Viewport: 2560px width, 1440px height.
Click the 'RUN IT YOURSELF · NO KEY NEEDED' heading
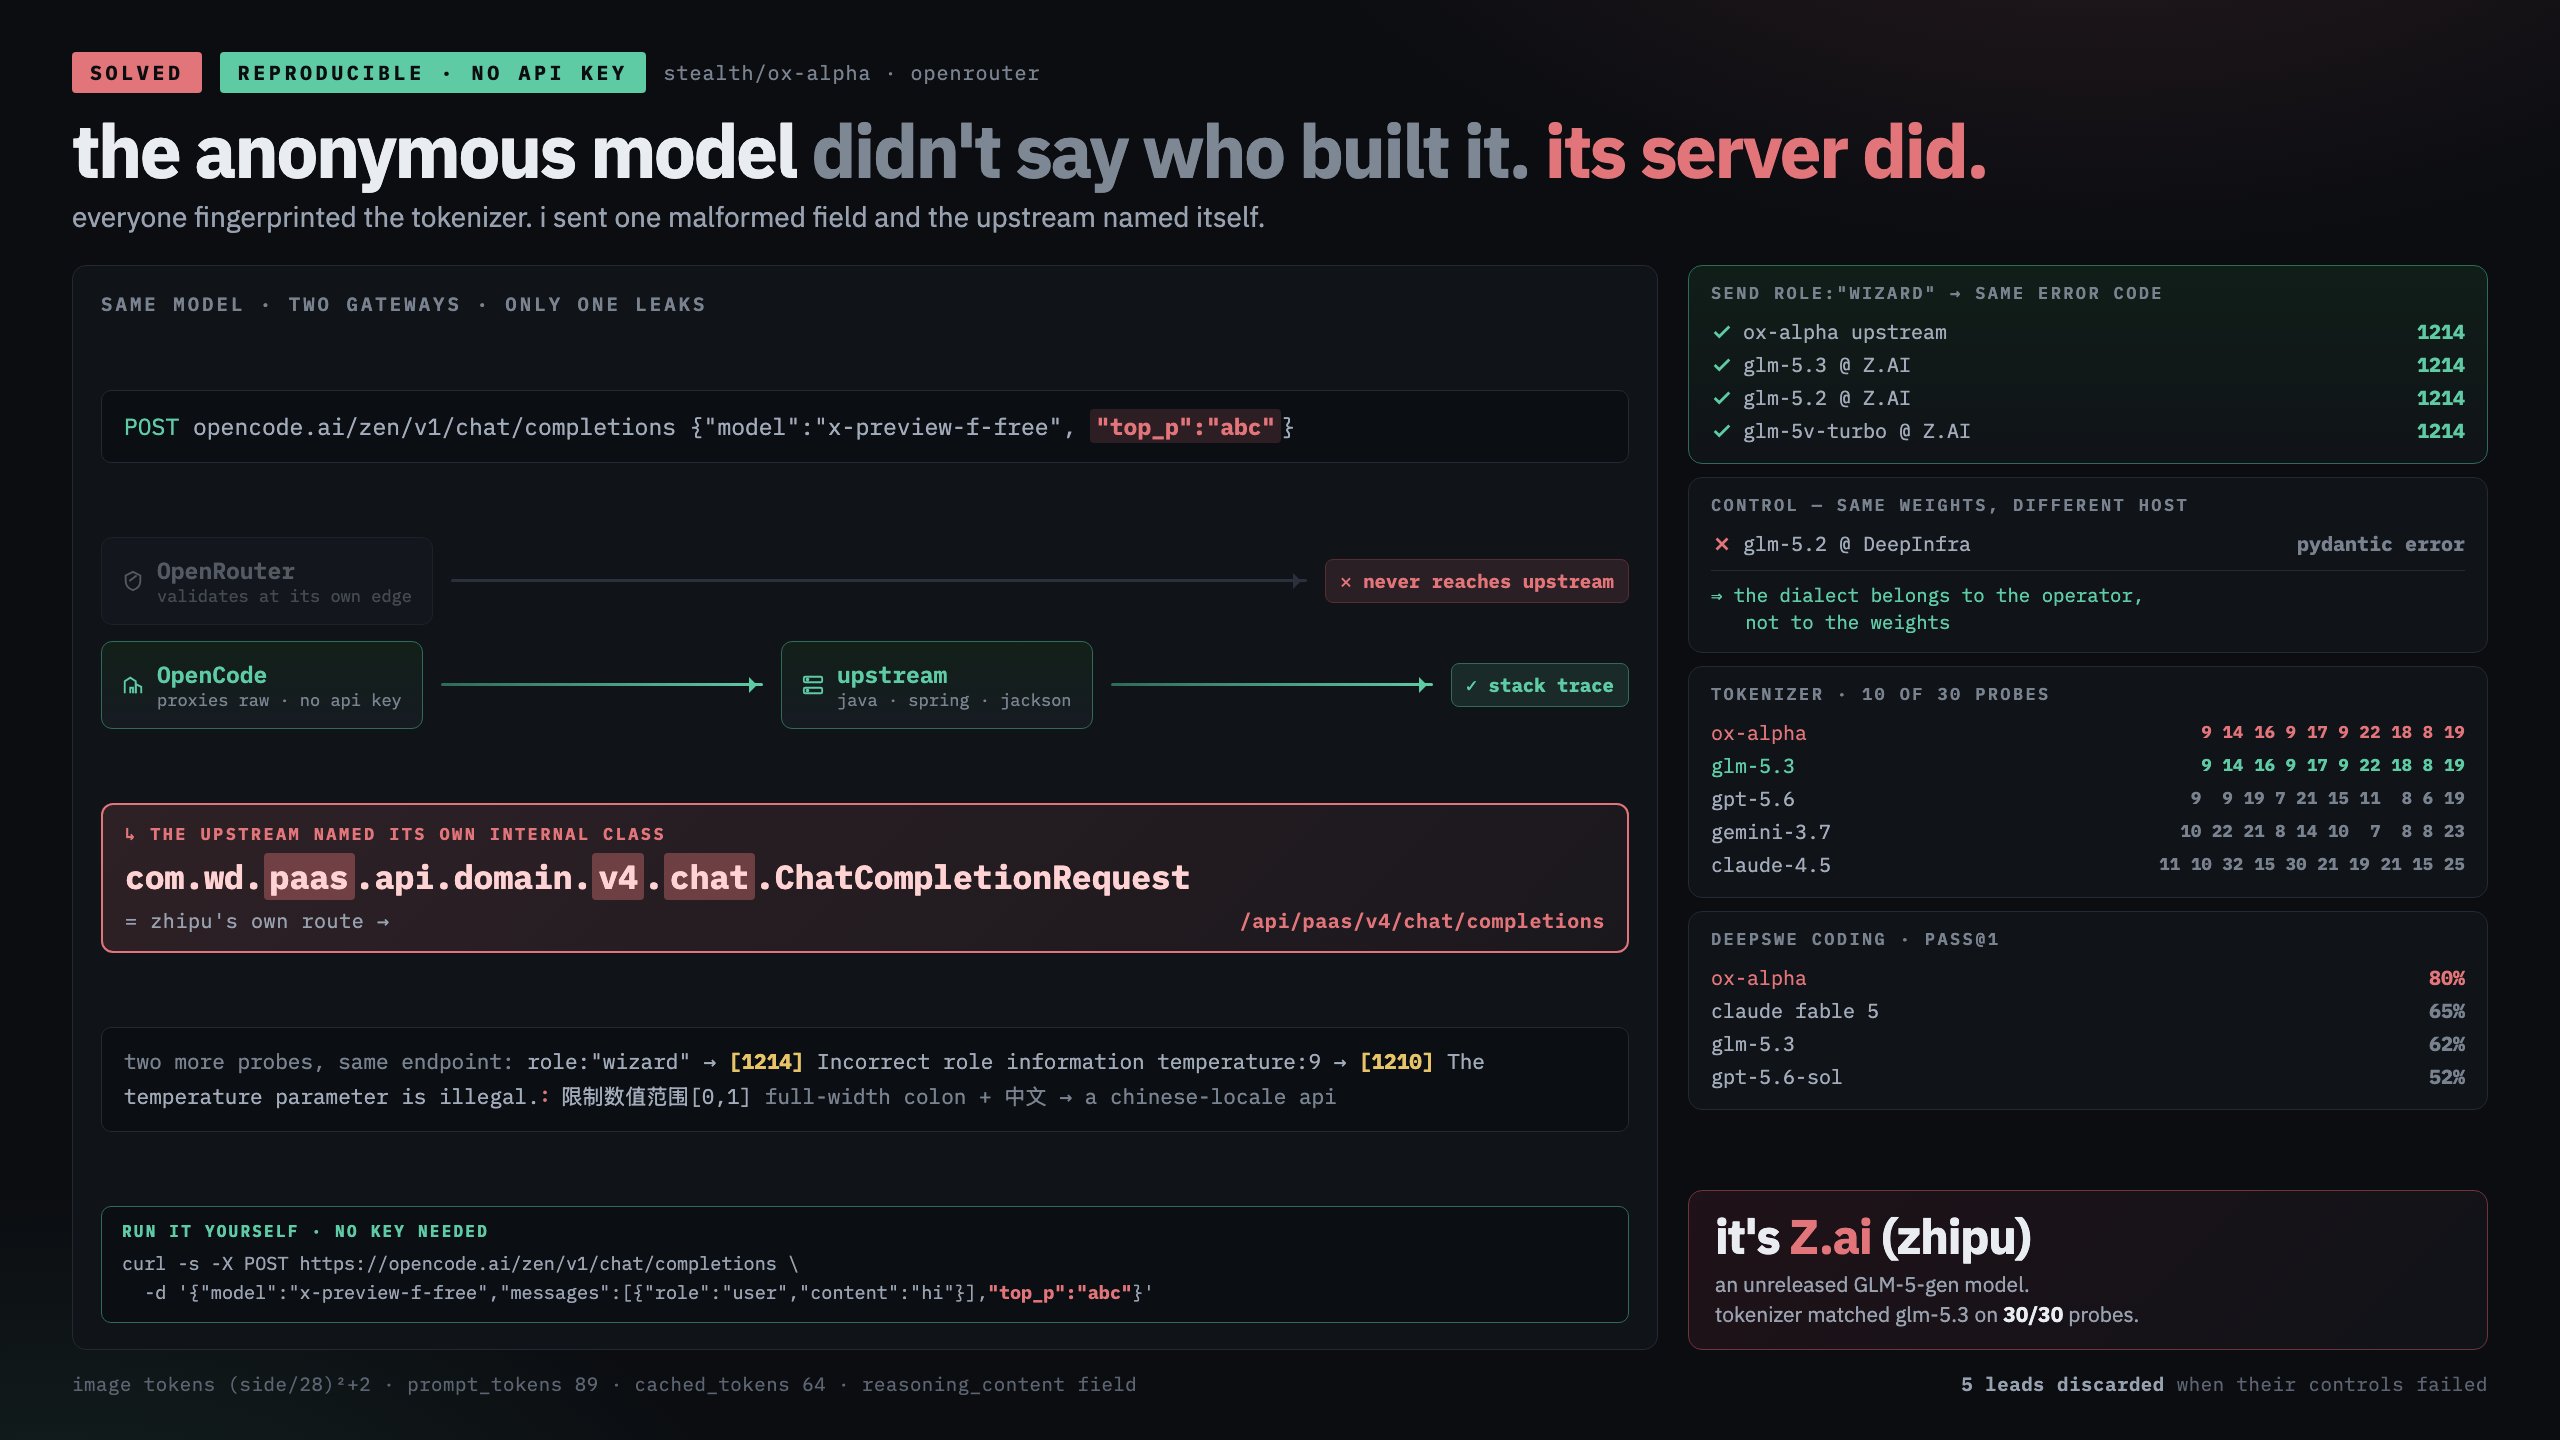click(x=305, y=1231)
